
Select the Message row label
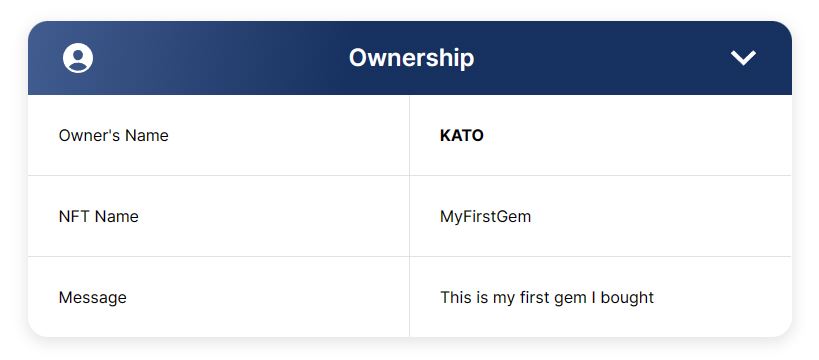tap(92, 297)
